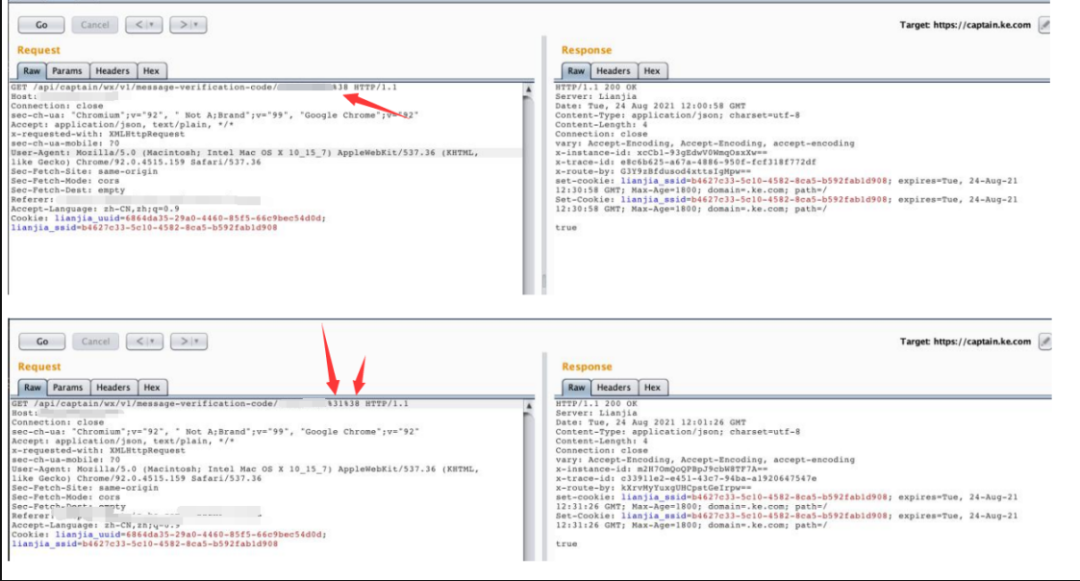Go back in history in the upper panel
The height and width of the screenshot is (581, 1080).
[x=139, y=25]
